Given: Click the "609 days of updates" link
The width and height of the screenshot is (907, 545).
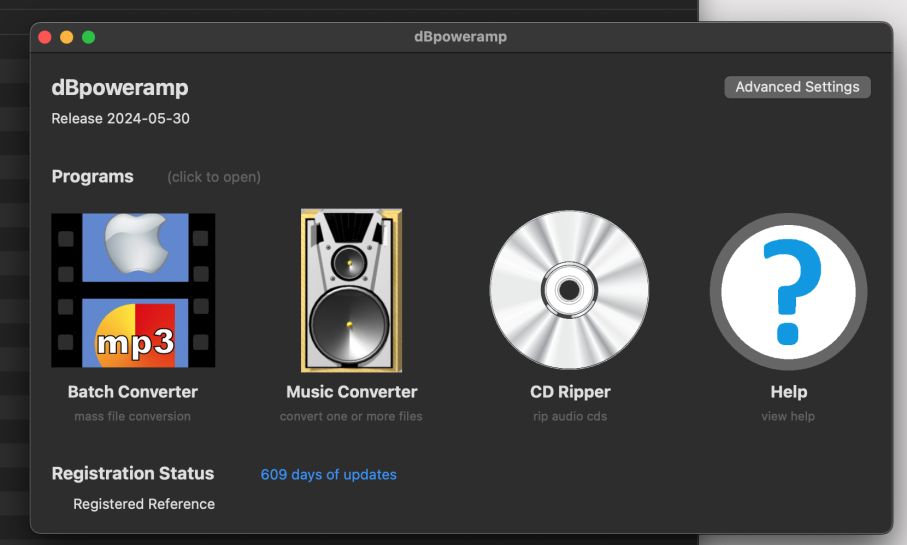Looking at the screenshot, I should click(328, 475).
